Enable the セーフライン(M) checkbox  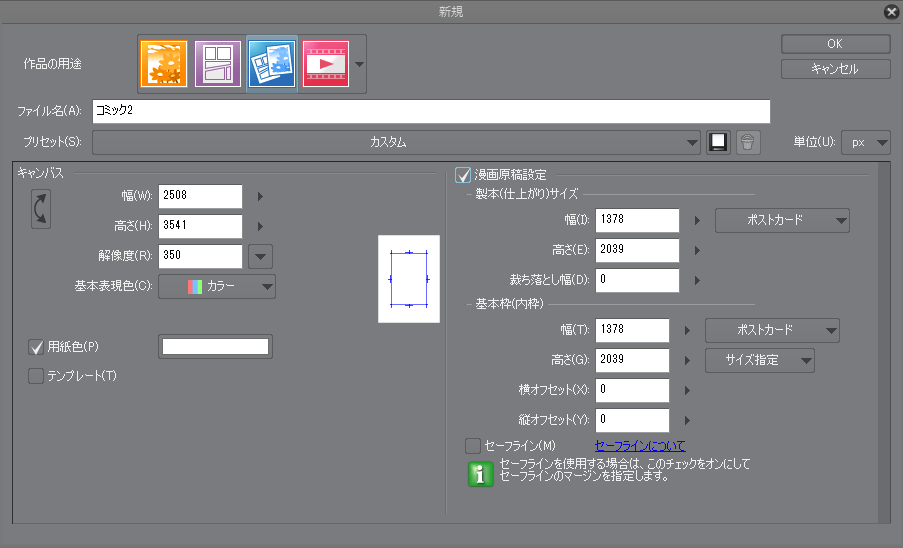tap(473, 446)
